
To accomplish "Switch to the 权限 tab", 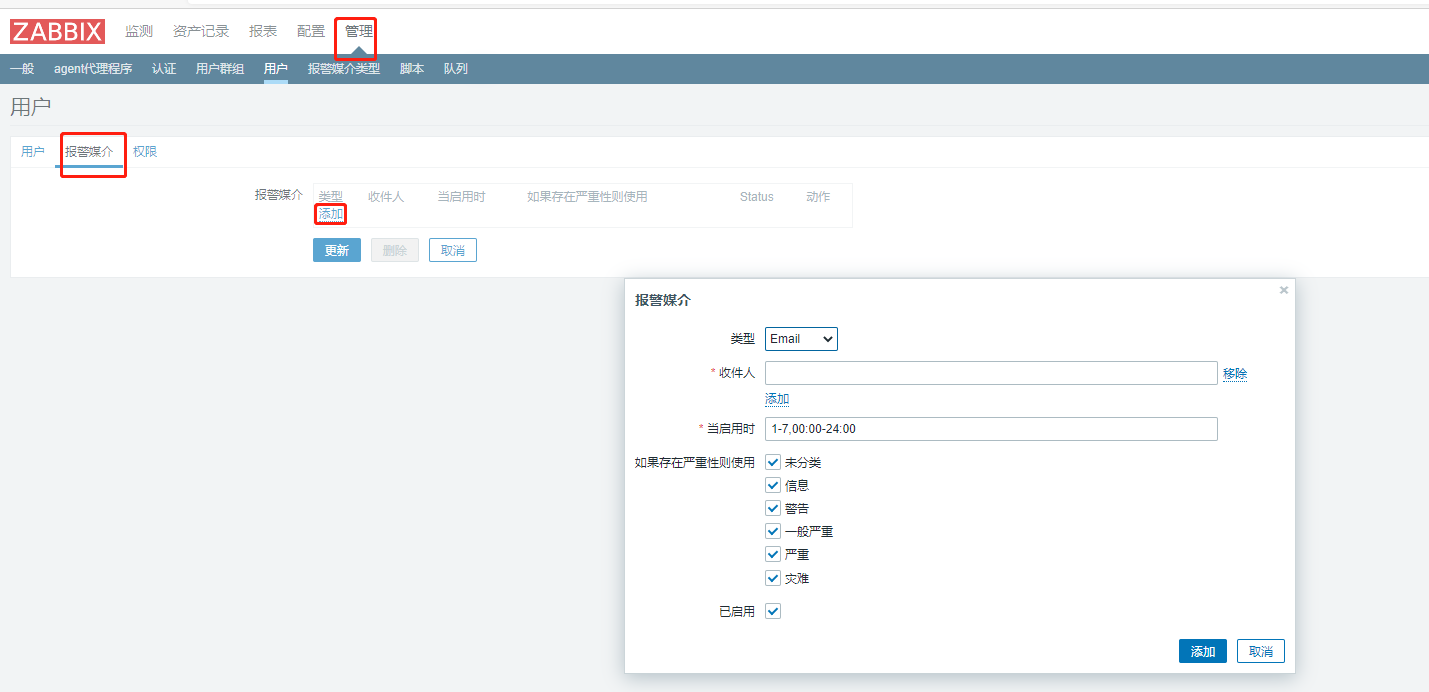I will 145,152.
